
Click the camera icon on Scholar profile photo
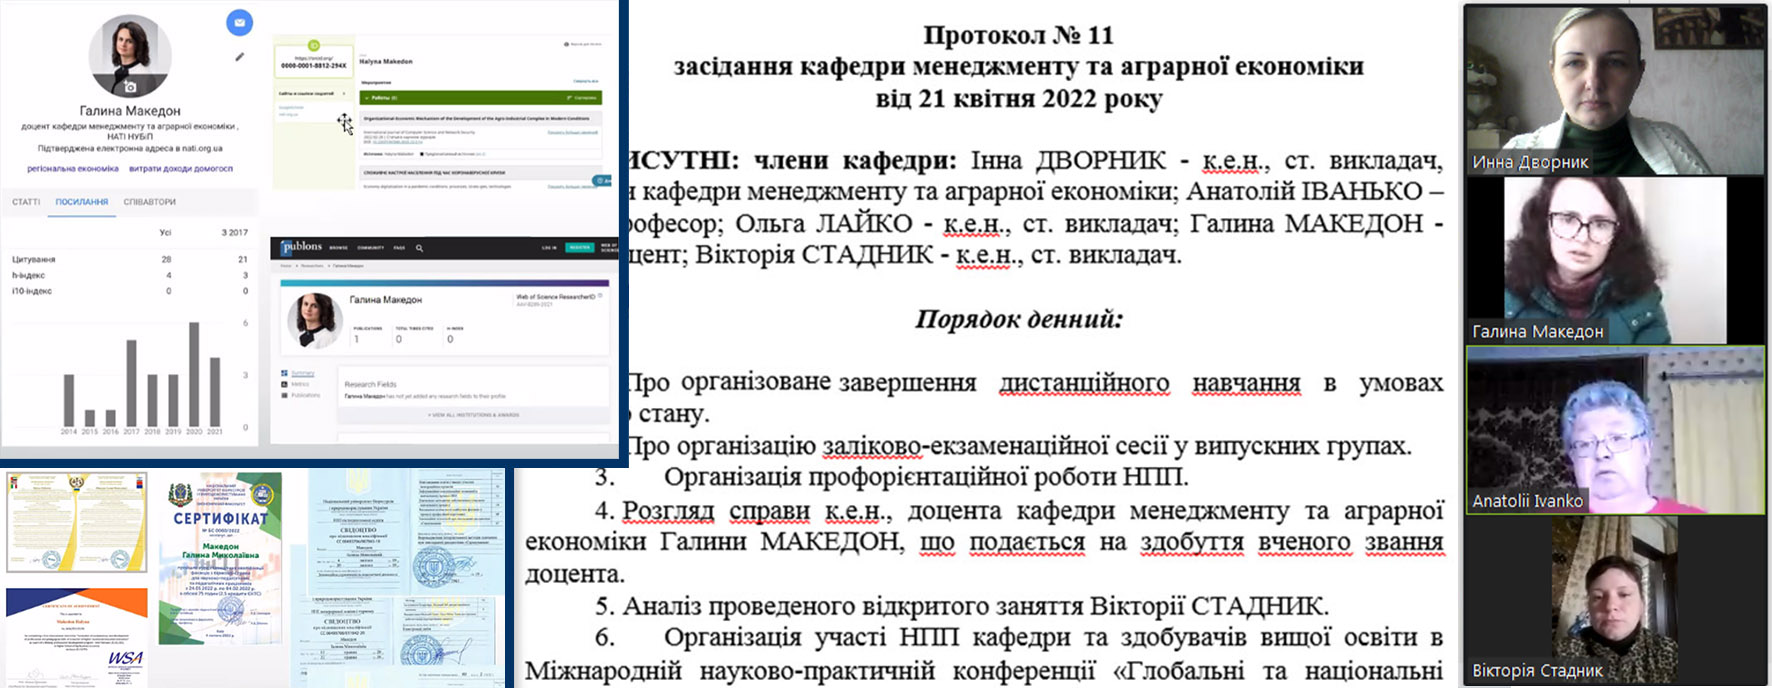130,87
